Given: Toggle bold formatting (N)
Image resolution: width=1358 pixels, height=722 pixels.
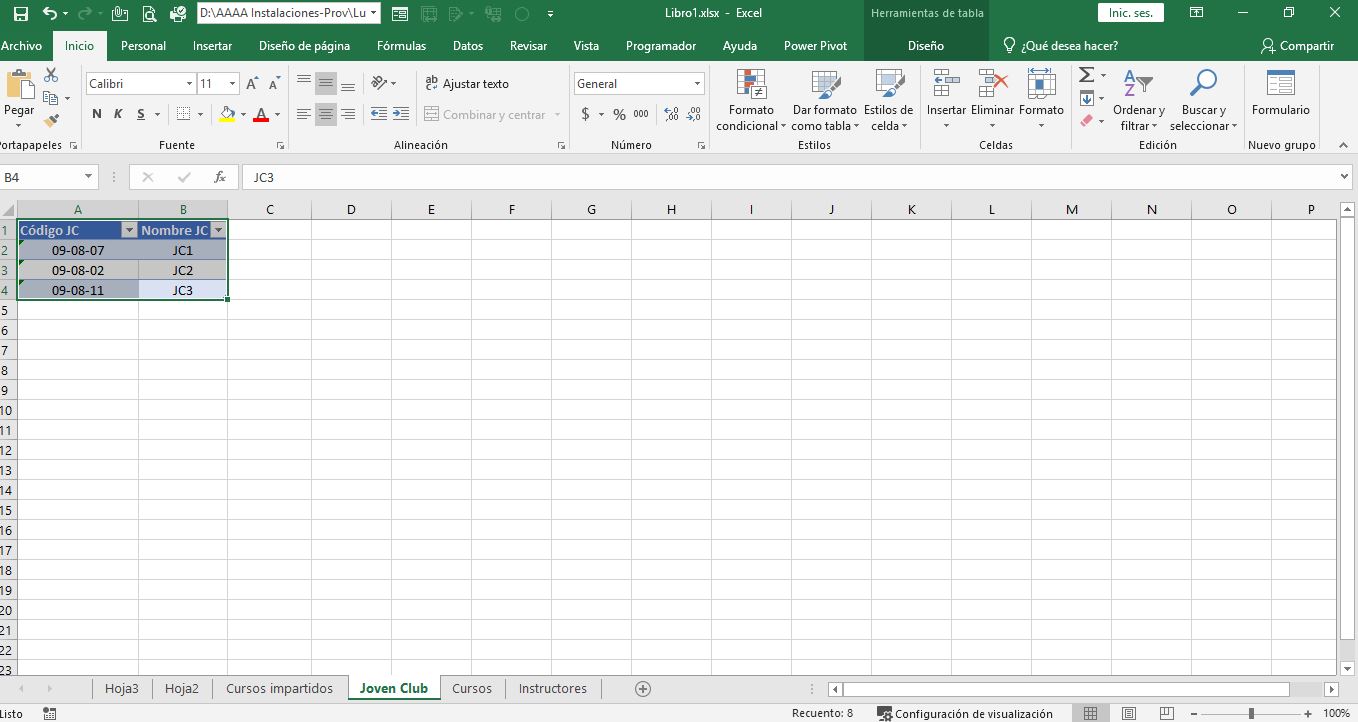Looking at the screenshot, I should pyautogui.click(x=97, y=114).
